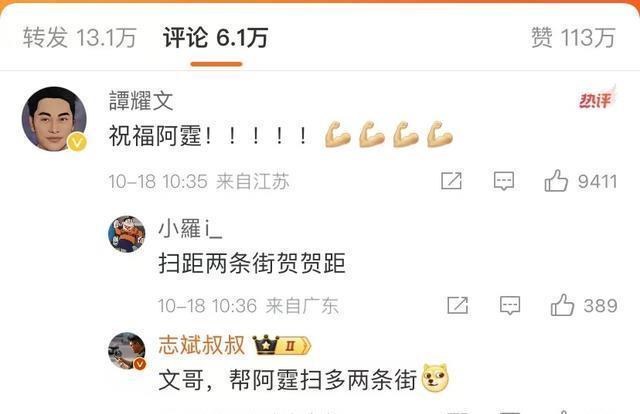Open the 小羅i_ username link

point(190,228)
